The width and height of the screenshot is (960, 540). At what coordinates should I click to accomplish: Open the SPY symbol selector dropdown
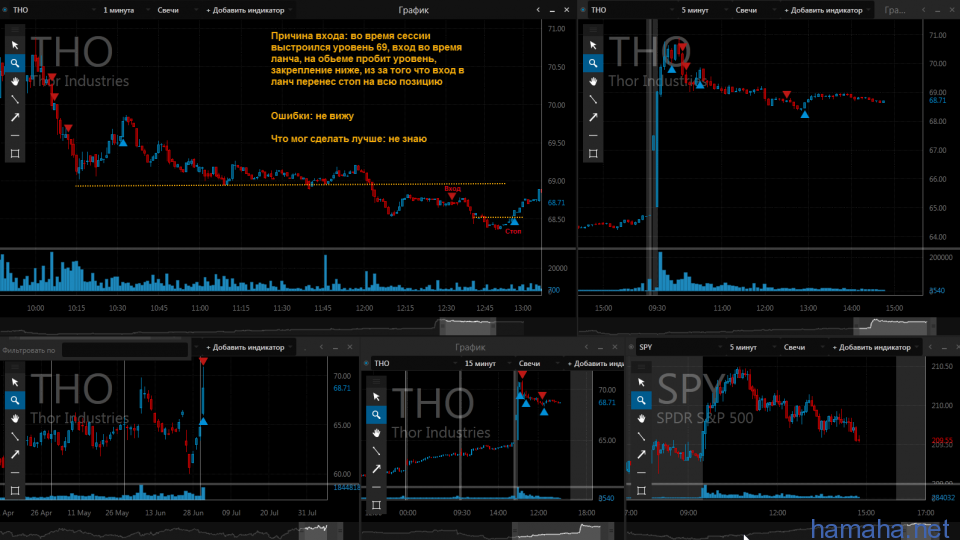[680, 348]
